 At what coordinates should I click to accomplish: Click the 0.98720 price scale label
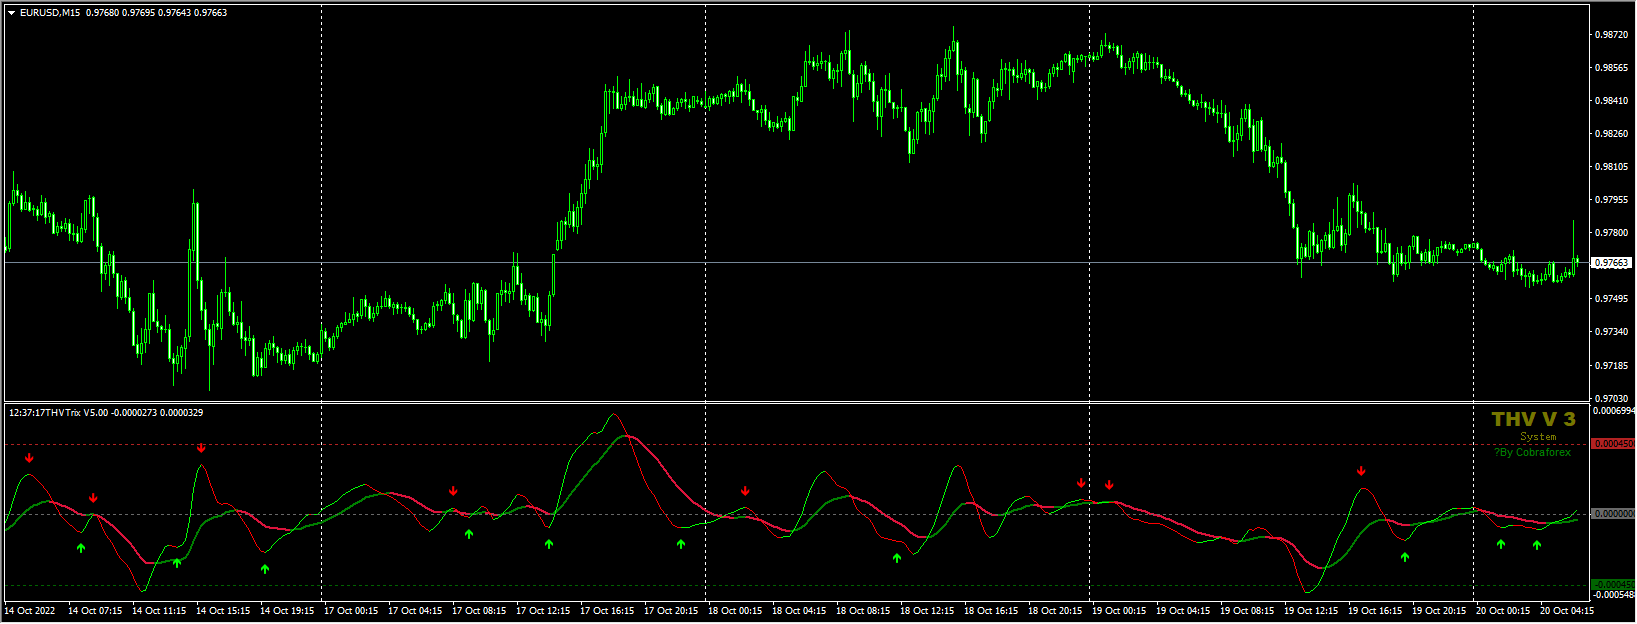pos(1610,35)
